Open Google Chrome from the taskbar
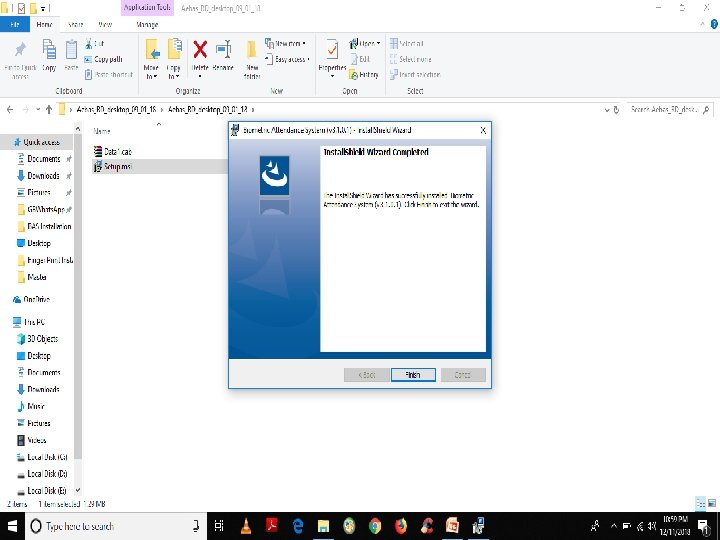Viewport: 720px width, 540px height. (375, 526)
